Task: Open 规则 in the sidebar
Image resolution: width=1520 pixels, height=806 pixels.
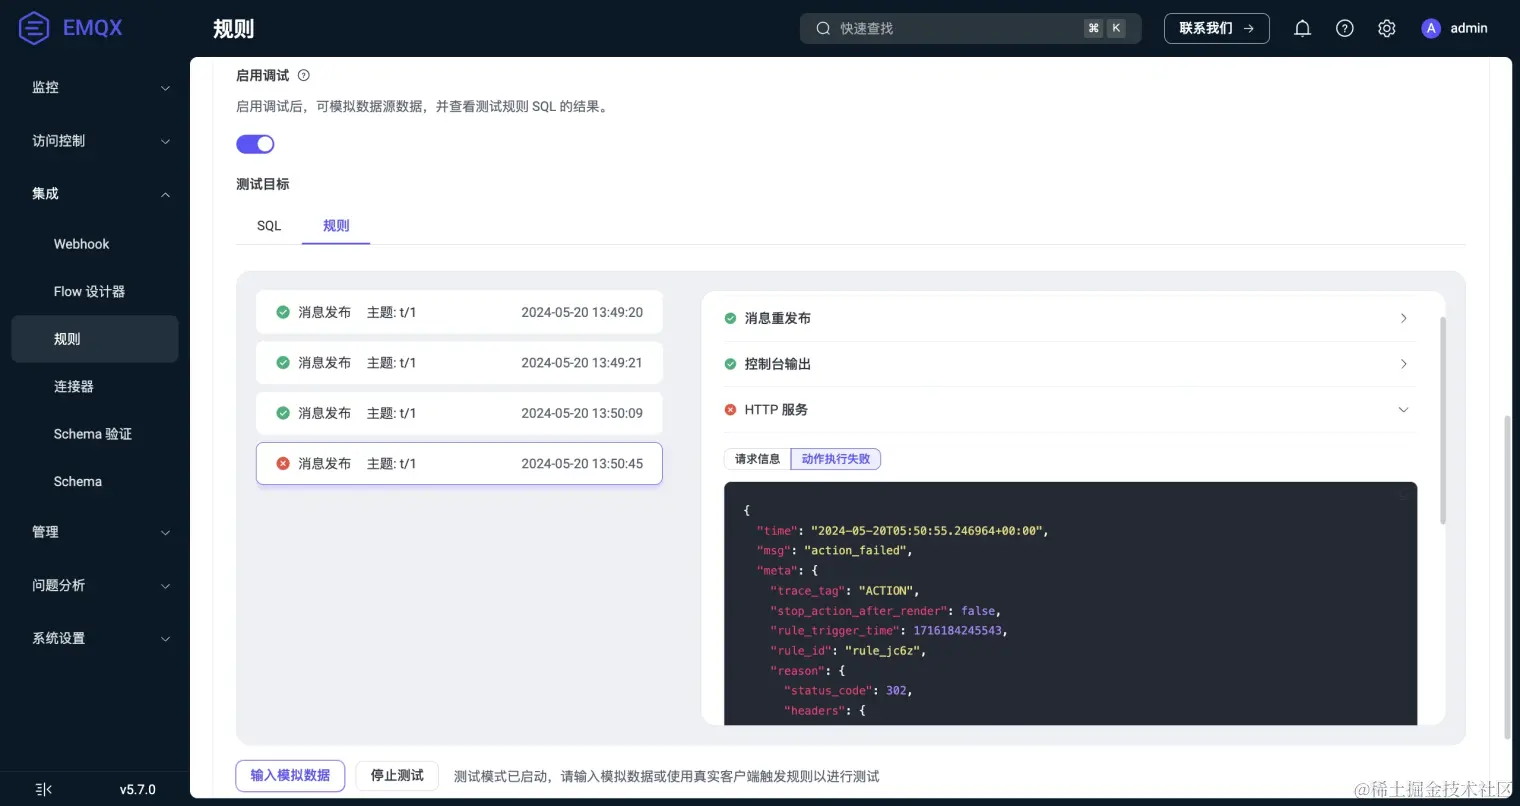Action: coord(95,339)
